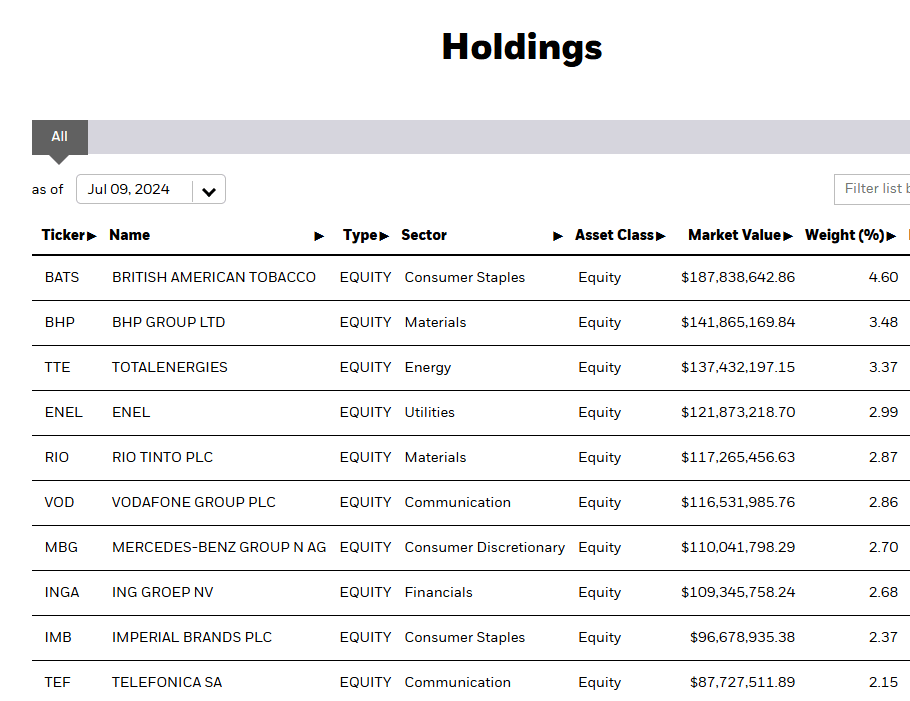
Task: Select the Holdings page heading
Action: (x=521, y=47)
